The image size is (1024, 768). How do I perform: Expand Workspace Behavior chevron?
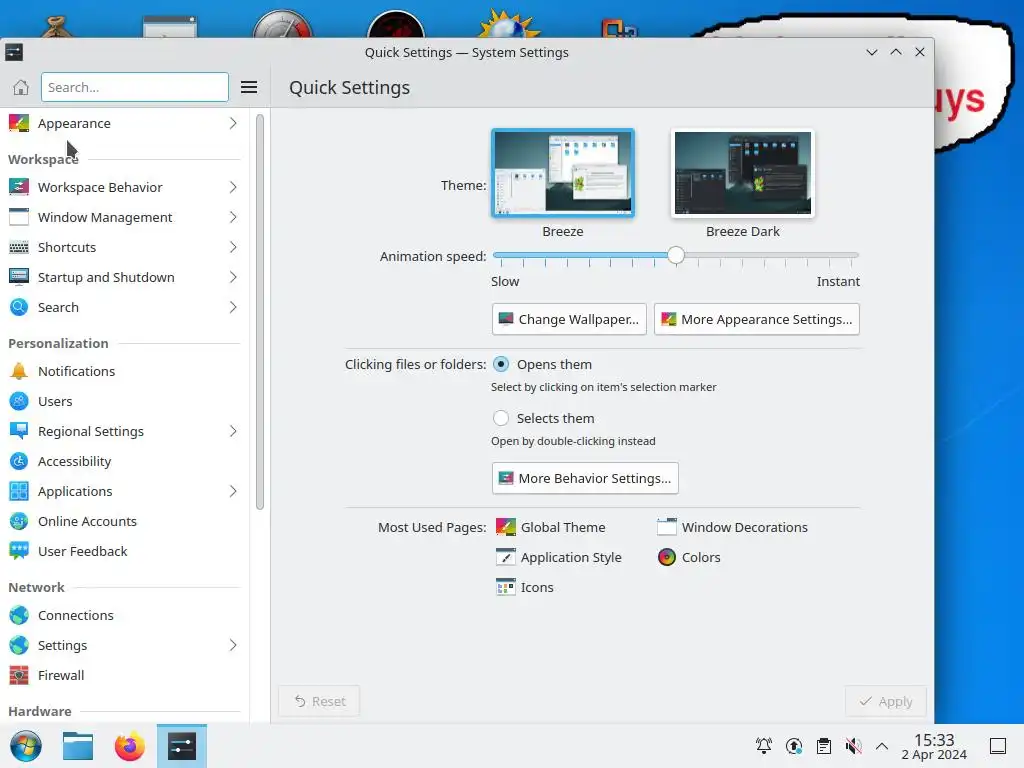click(x=233, y=187)
